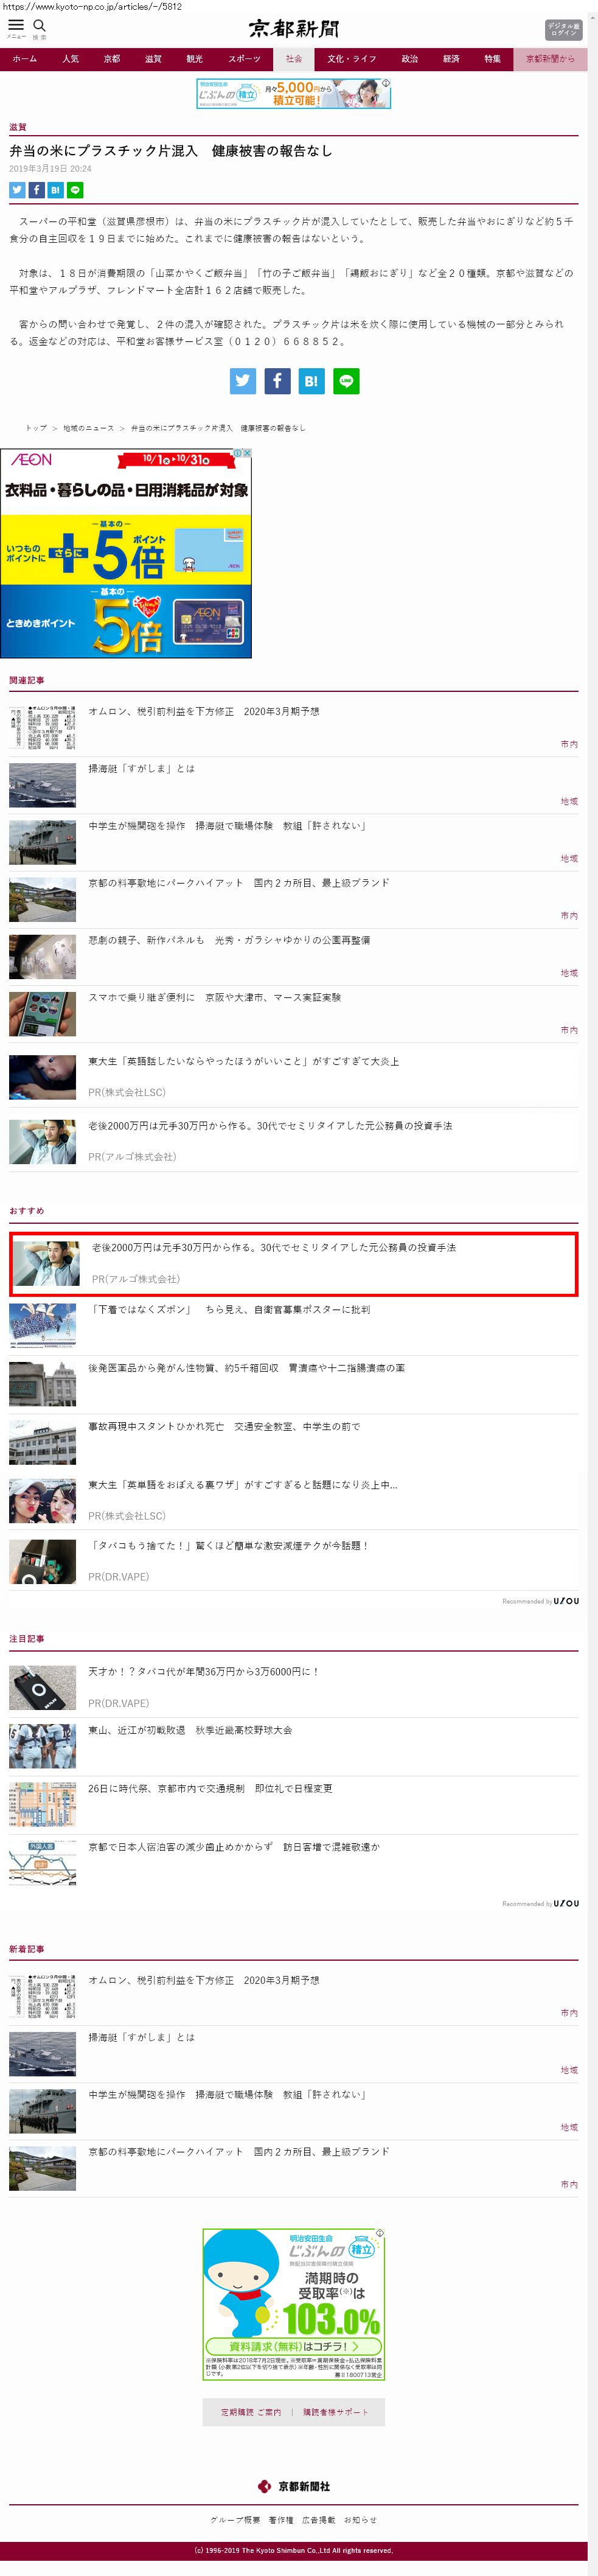598x2576 pixels.
Task: Share with large Facebook button below article text
Action: point(277,381)
